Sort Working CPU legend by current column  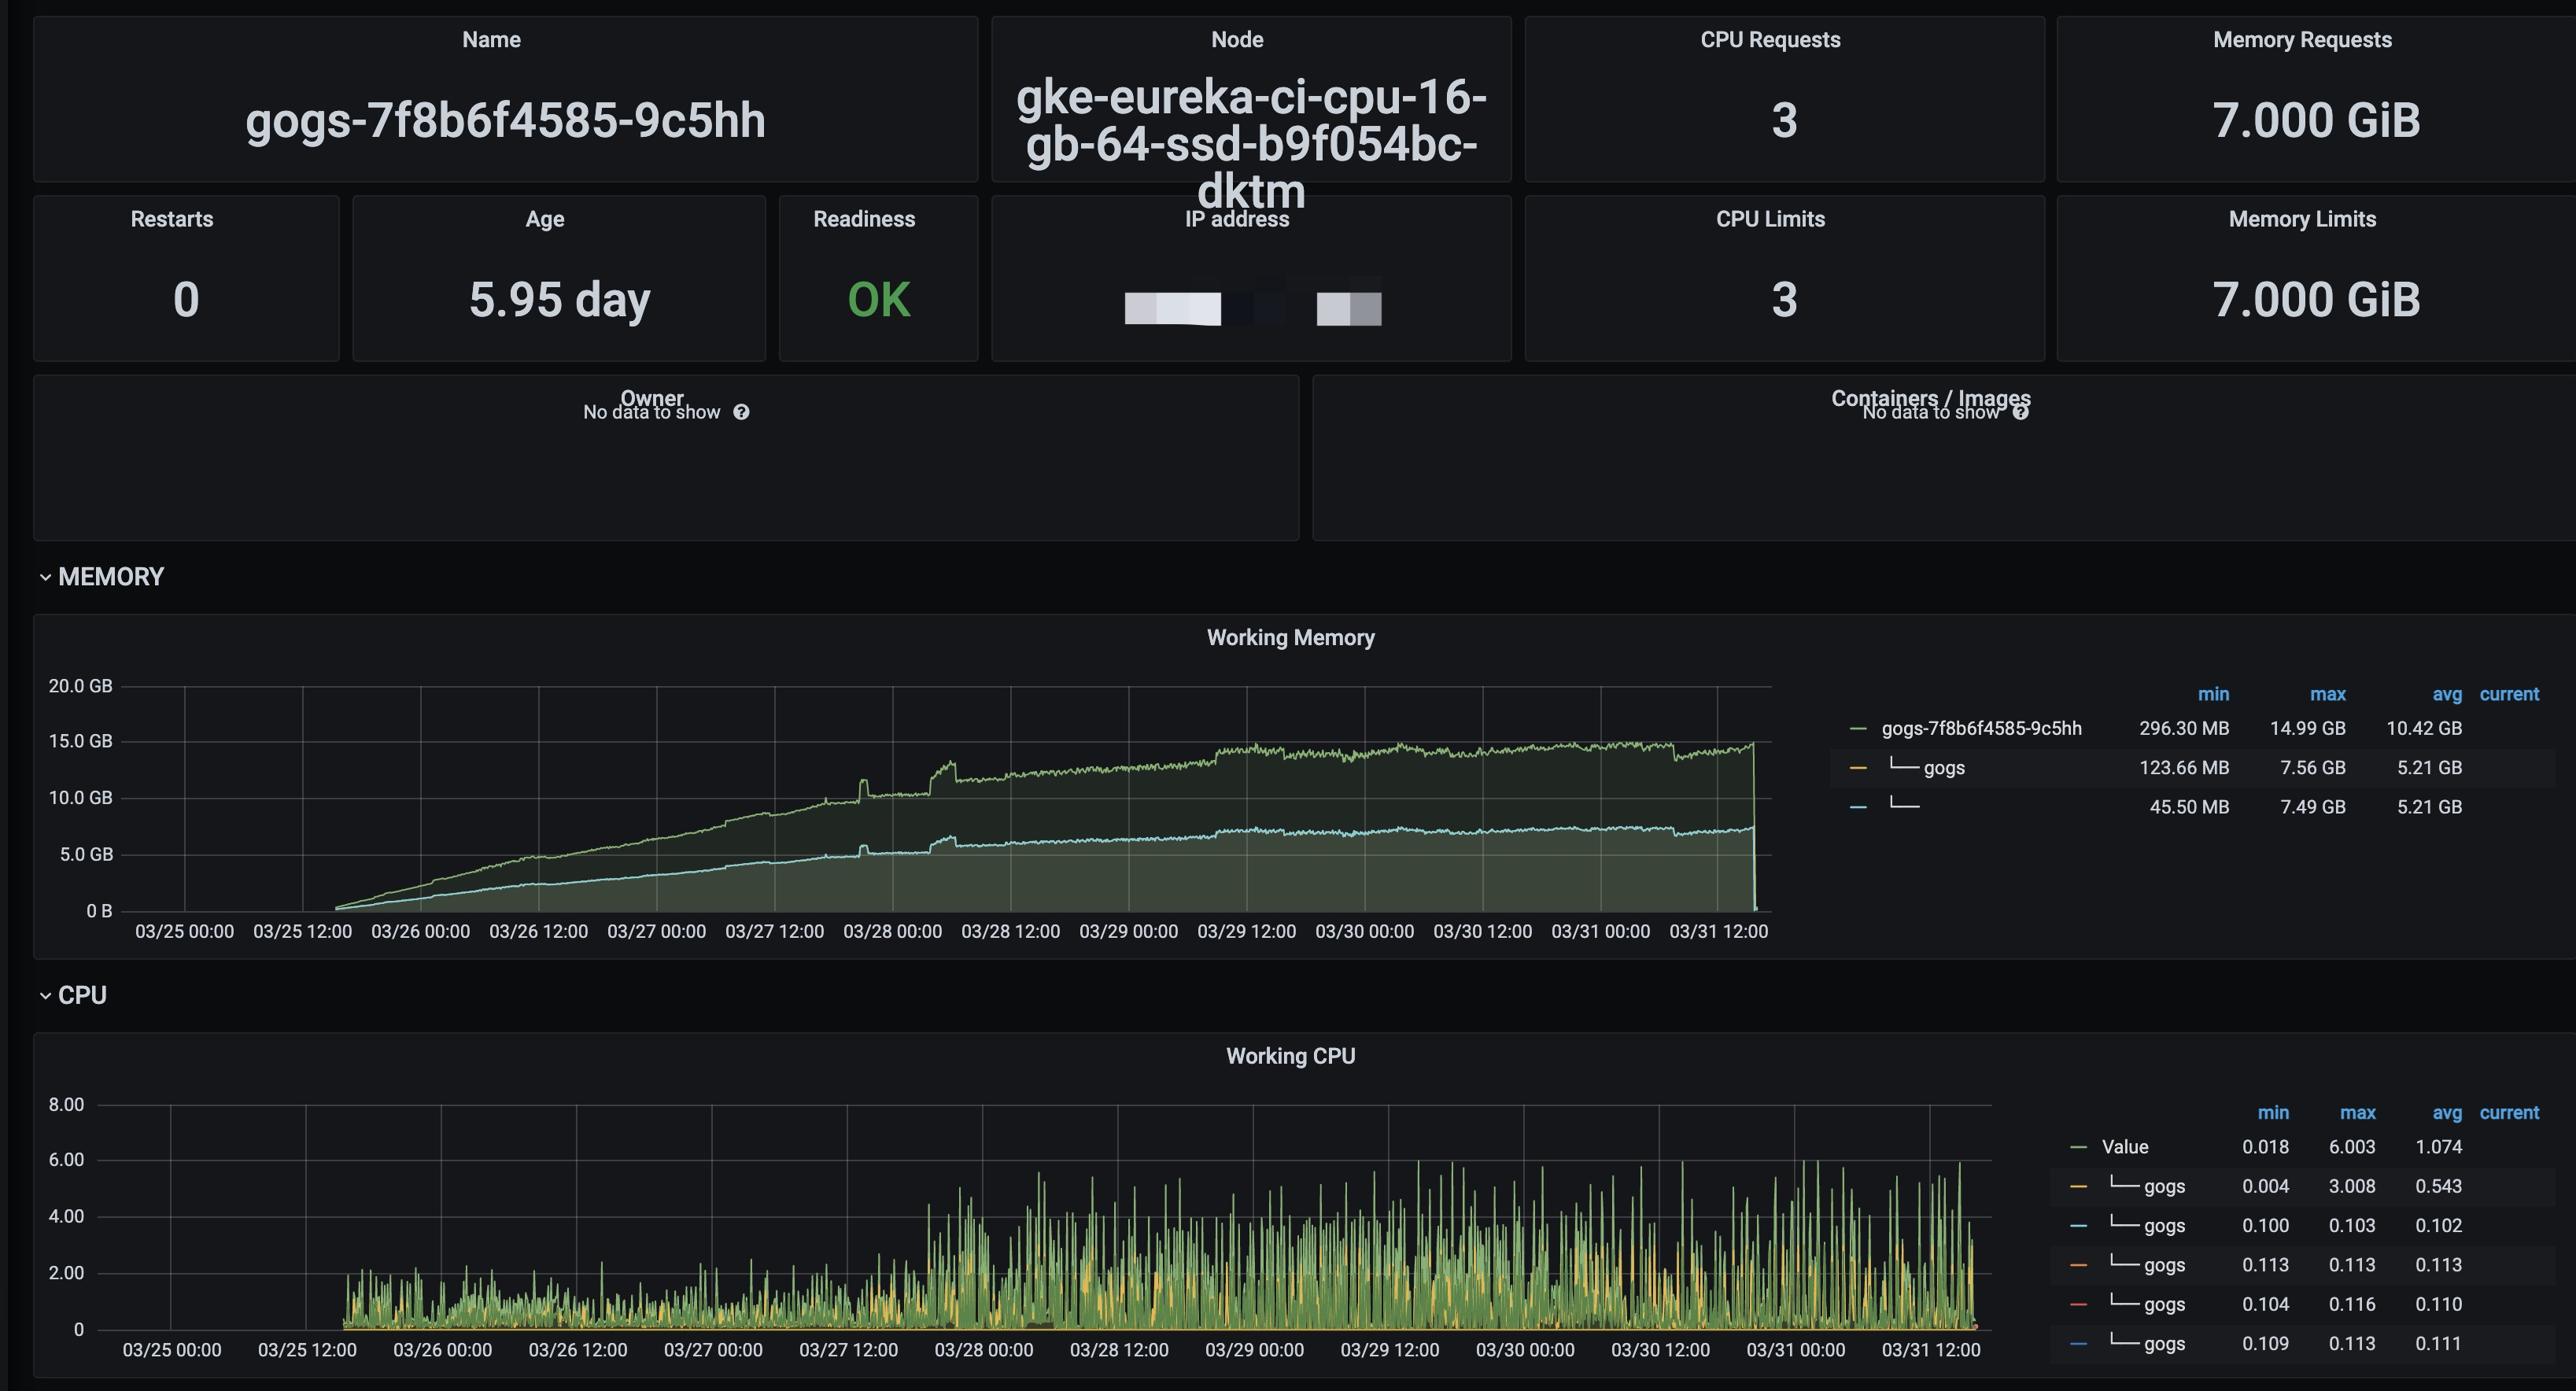2508,1112
